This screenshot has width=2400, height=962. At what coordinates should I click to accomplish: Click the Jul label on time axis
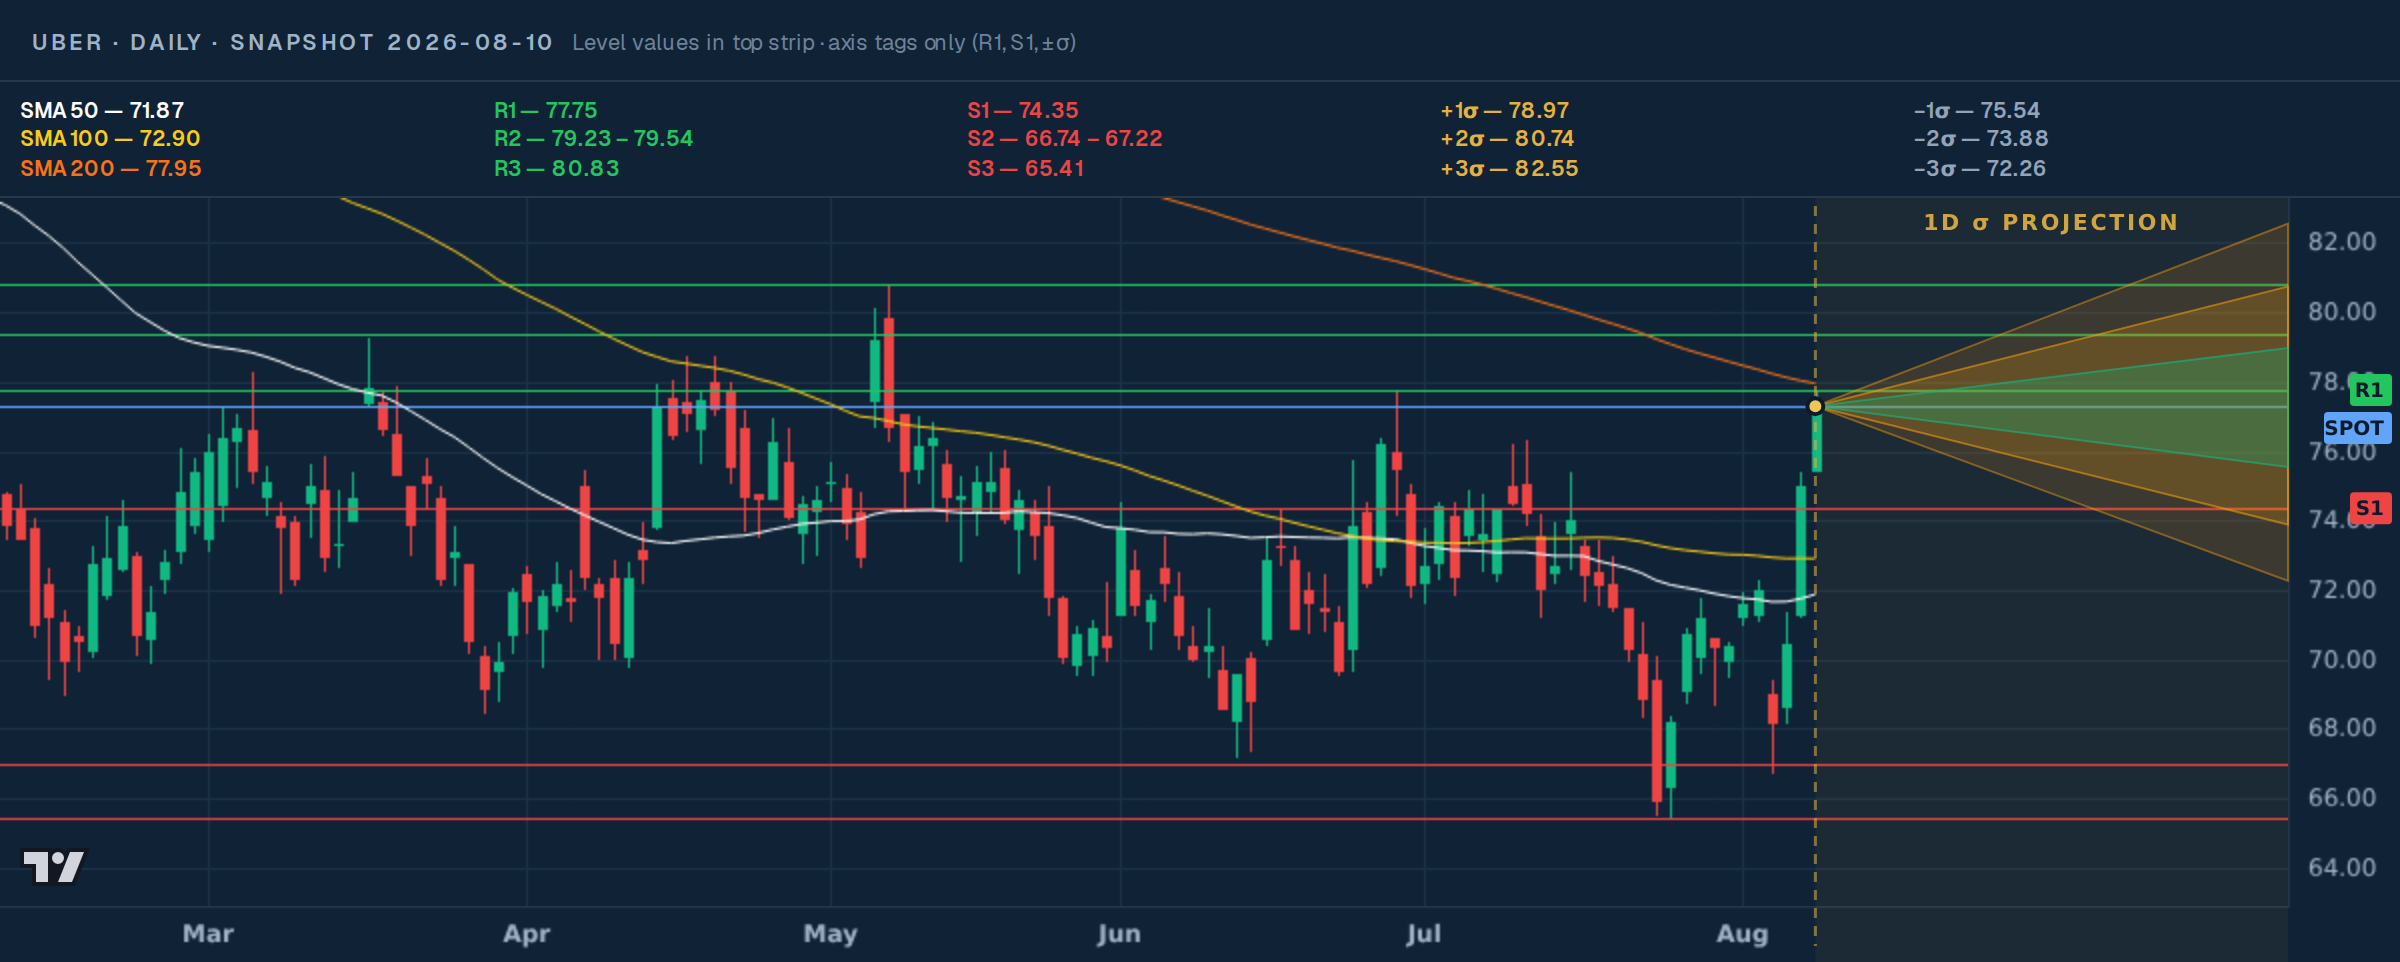[1424, 933]
